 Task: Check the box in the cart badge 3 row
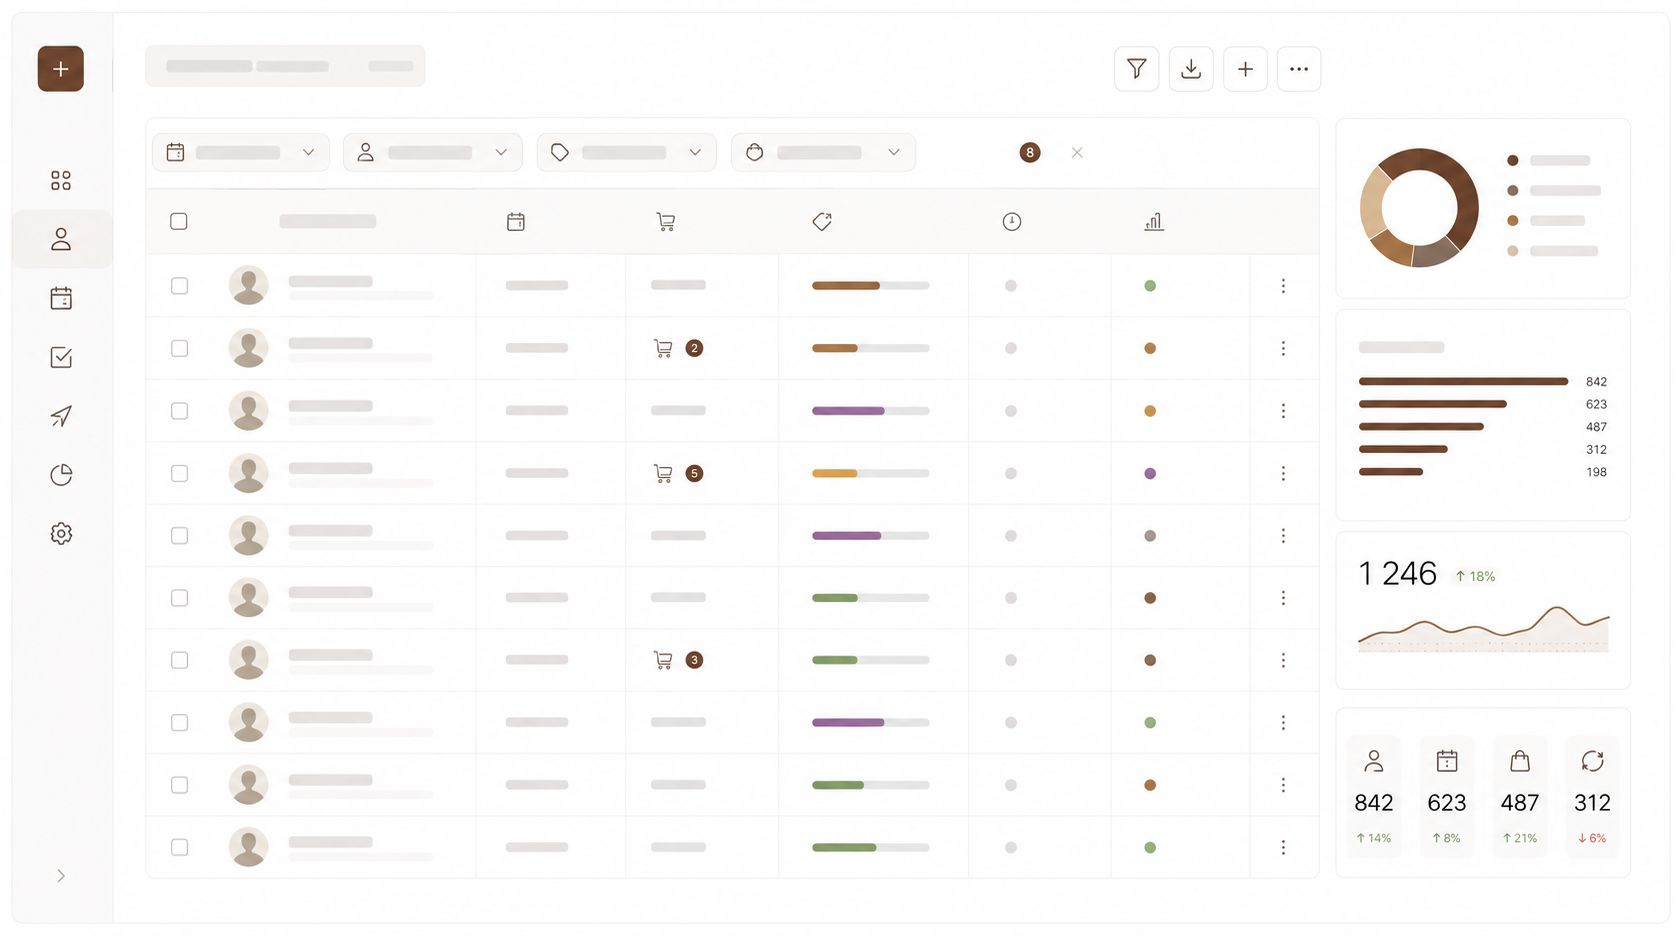(180, 660)
